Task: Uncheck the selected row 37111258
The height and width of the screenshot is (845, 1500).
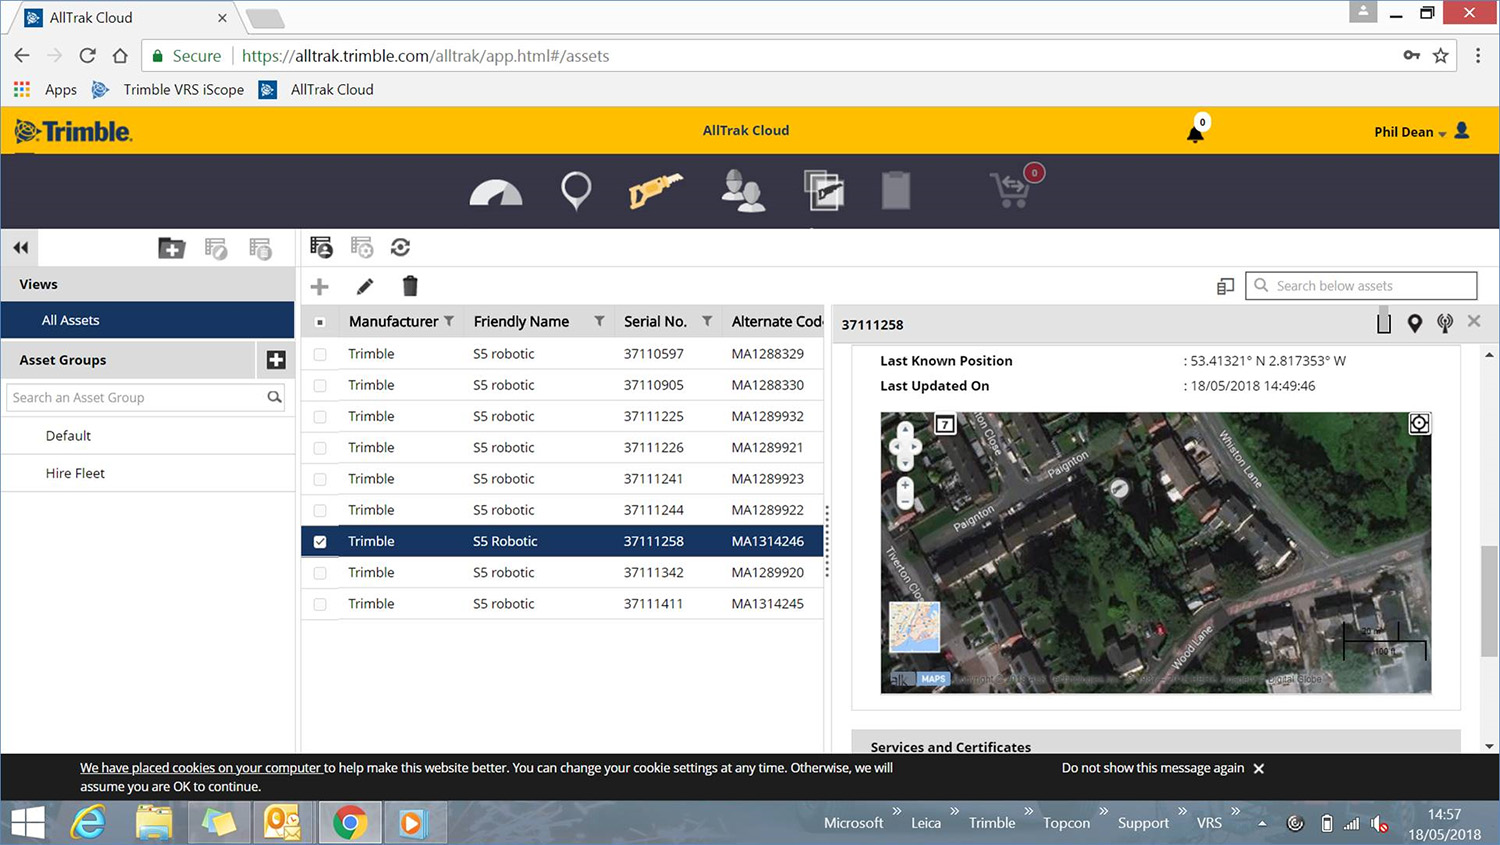Action: coord(320,542)
